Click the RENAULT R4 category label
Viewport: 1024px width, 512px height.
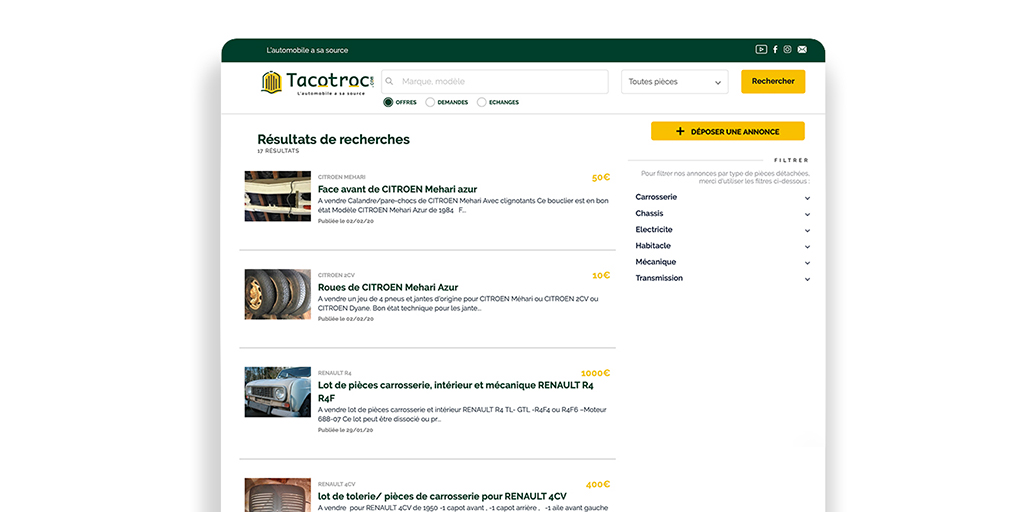(335, 373)
